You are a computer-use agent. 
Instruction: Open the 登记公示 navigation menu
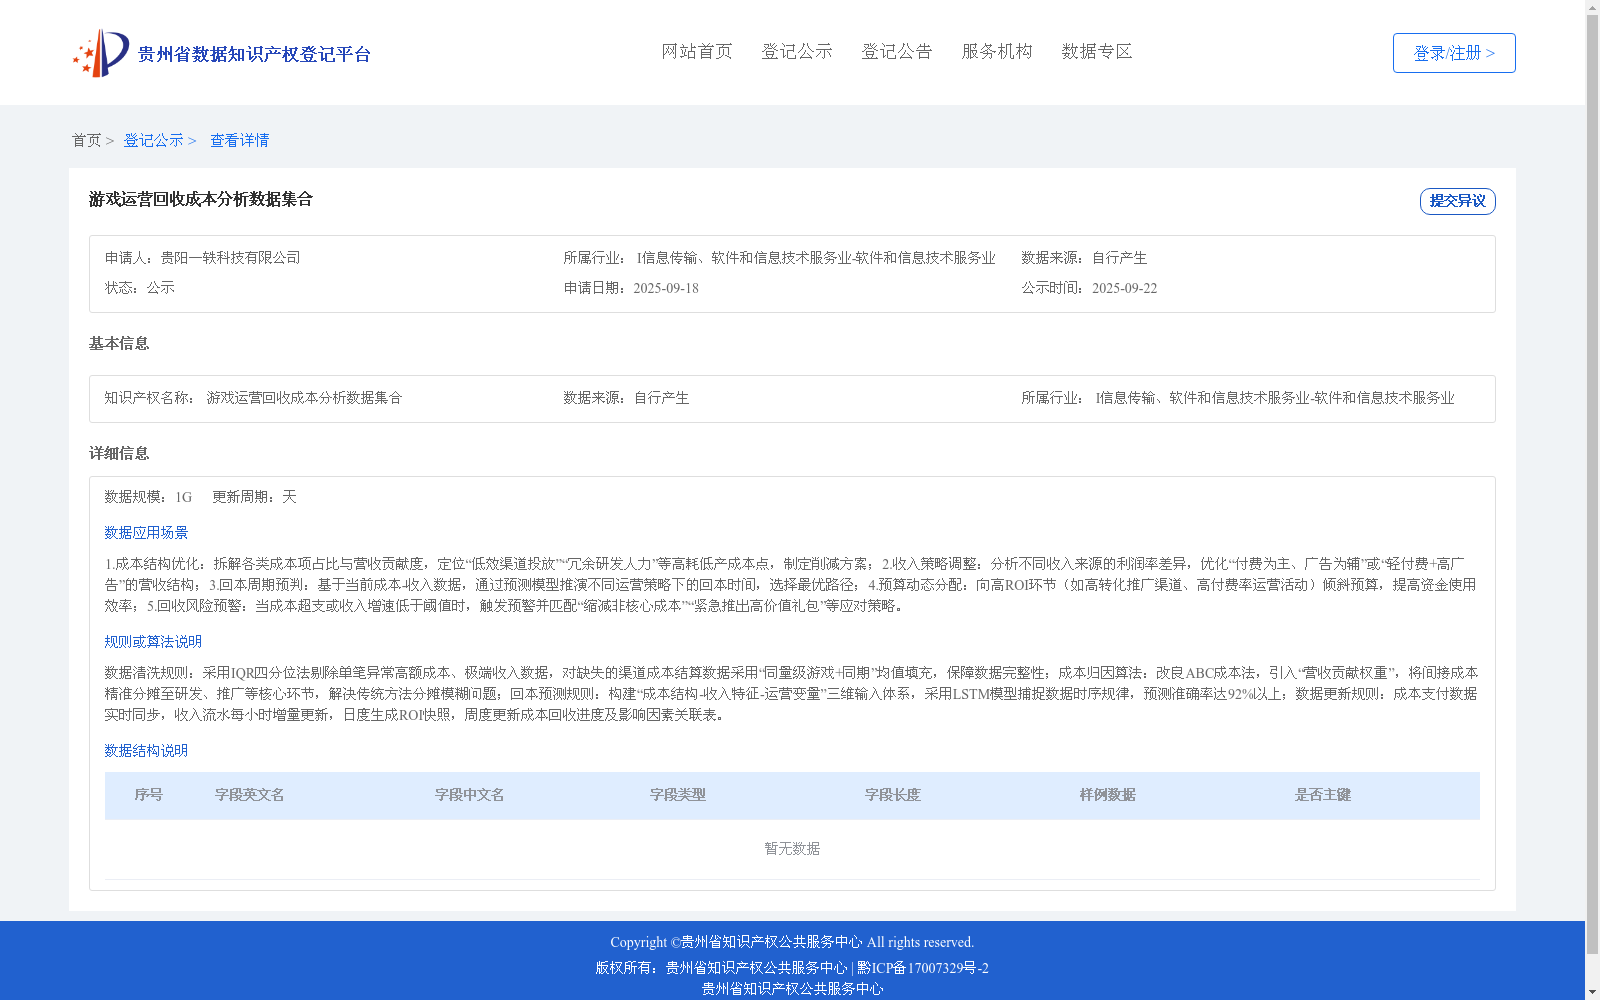click(797, 51)
